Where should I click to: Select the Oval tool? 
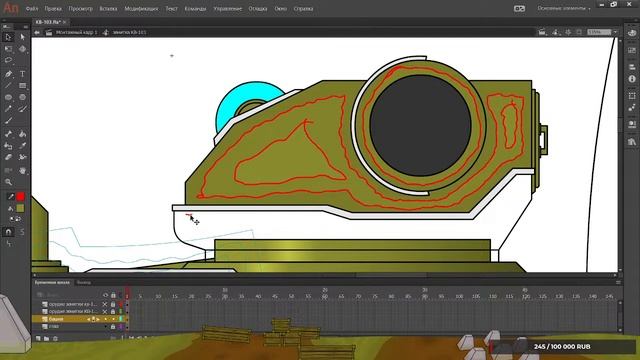click(x=8, y=98)
